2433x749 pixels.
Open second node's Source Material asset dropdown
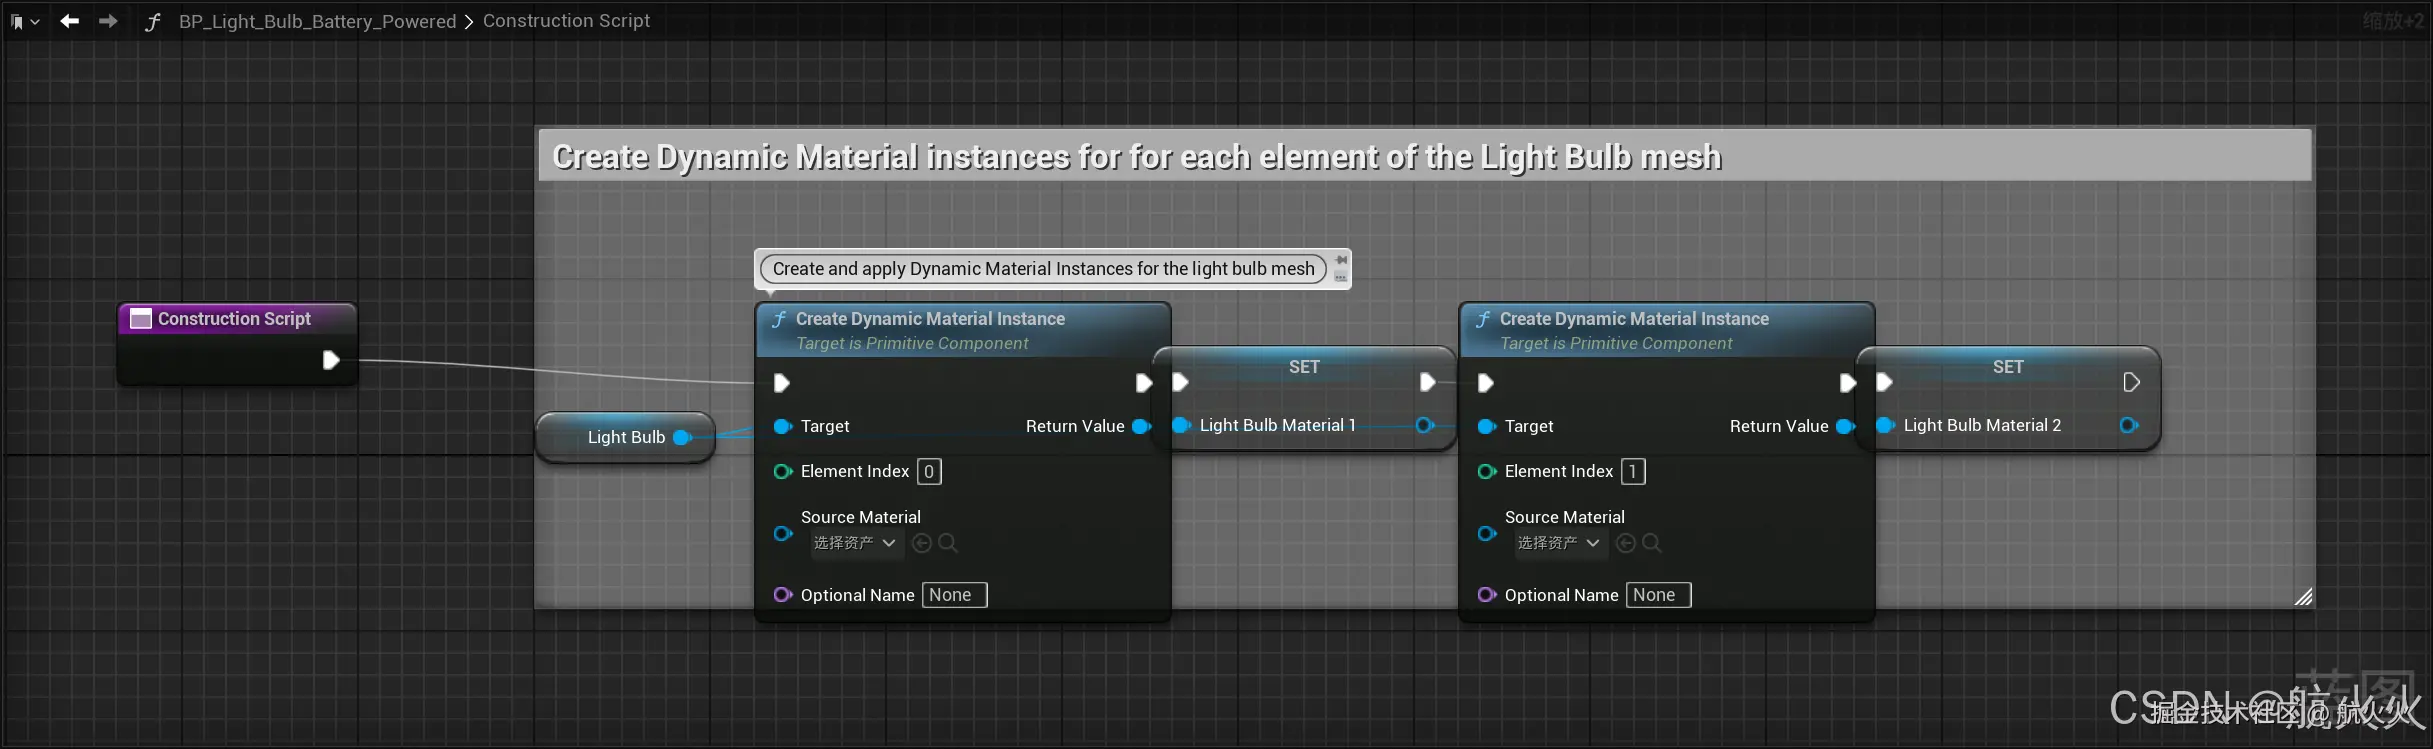tap(1559, 543)
